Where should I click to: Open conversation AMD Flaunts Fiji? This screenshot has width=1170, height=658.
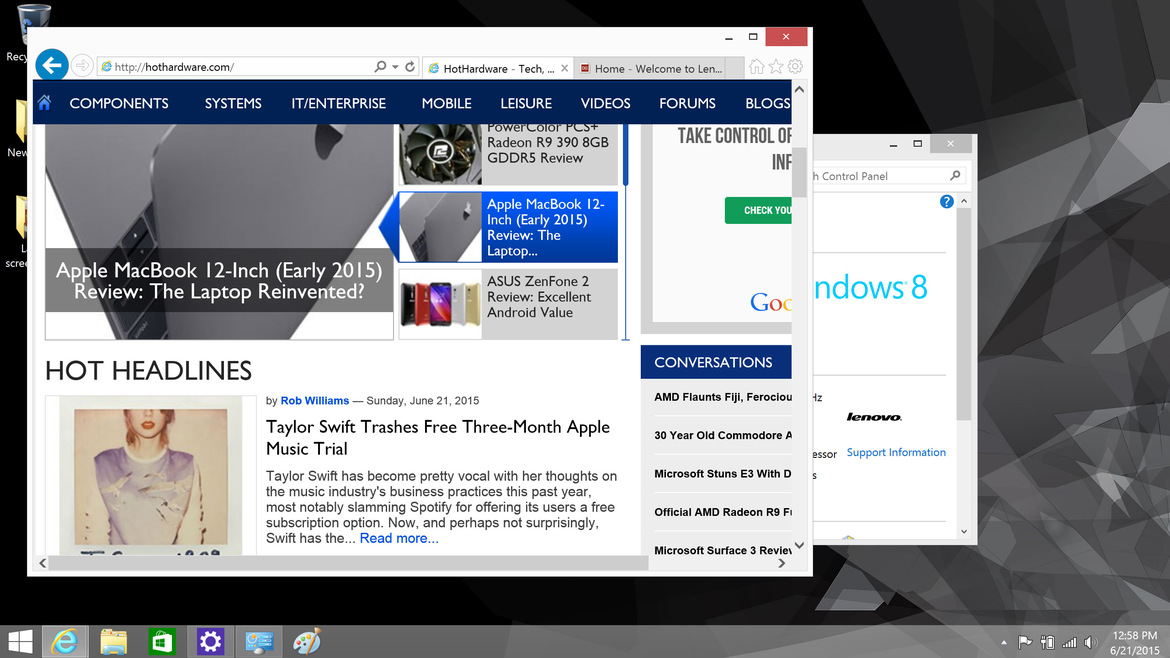[722, 397]
